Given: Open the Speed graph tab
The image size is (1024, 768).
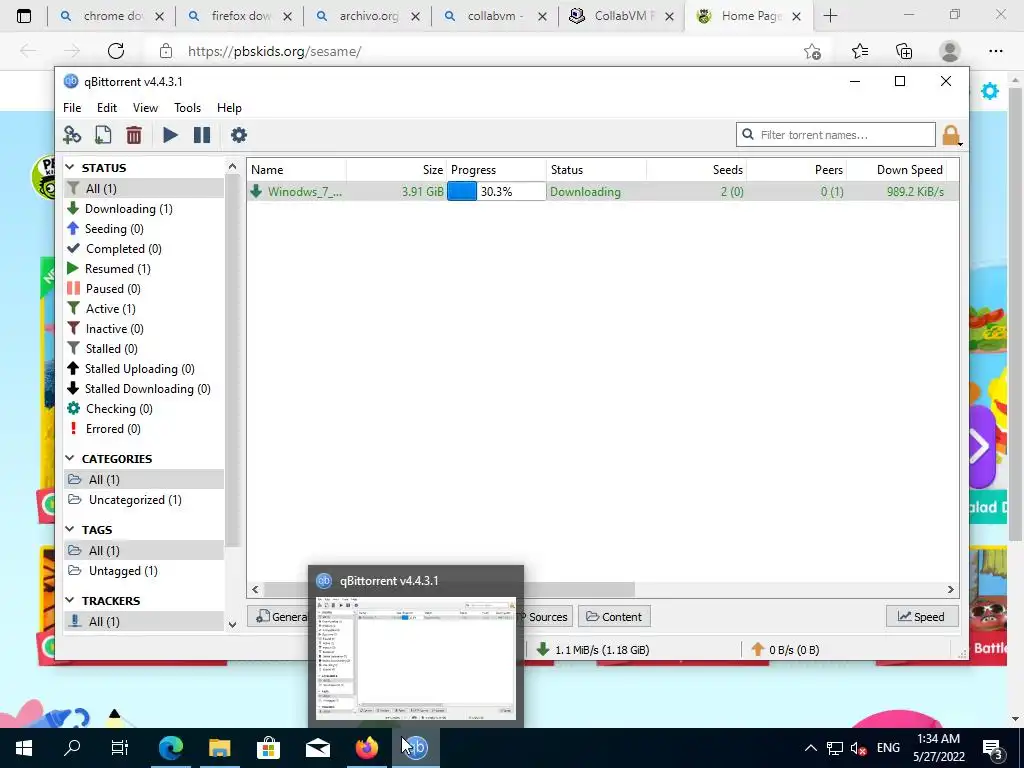Looking at the screenshot, I should [921, 616].
